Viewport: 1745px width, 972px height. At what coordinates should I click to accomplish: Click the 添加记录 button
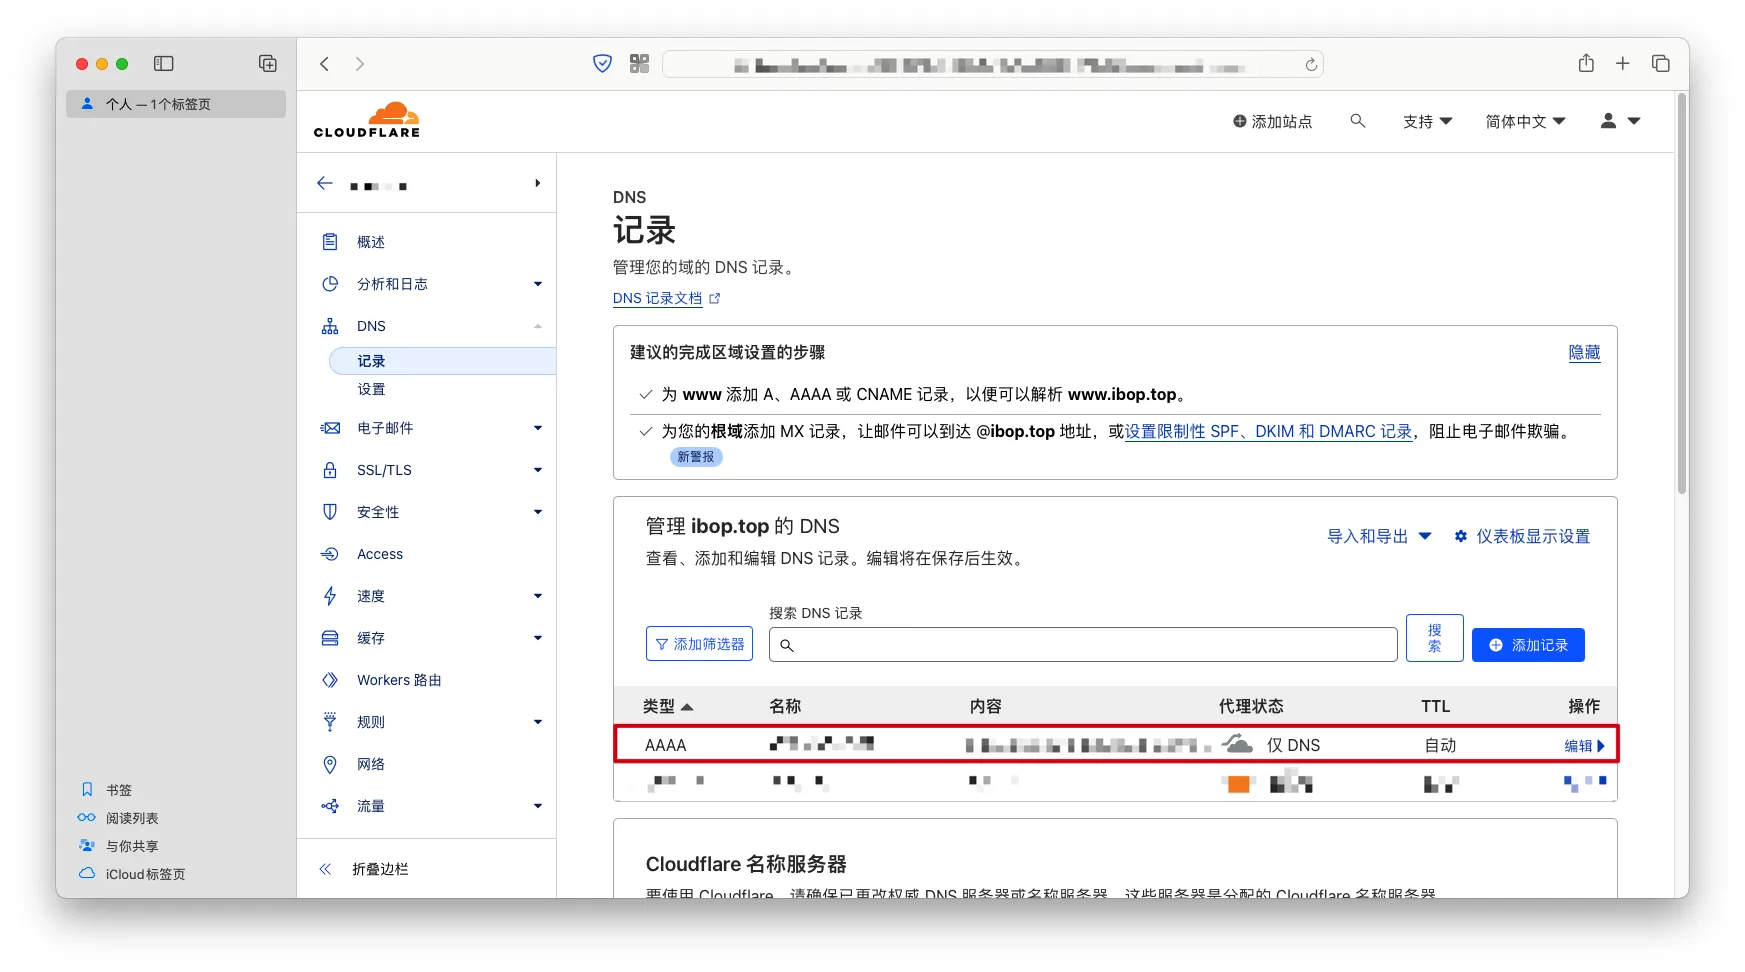coord(1528,645)
